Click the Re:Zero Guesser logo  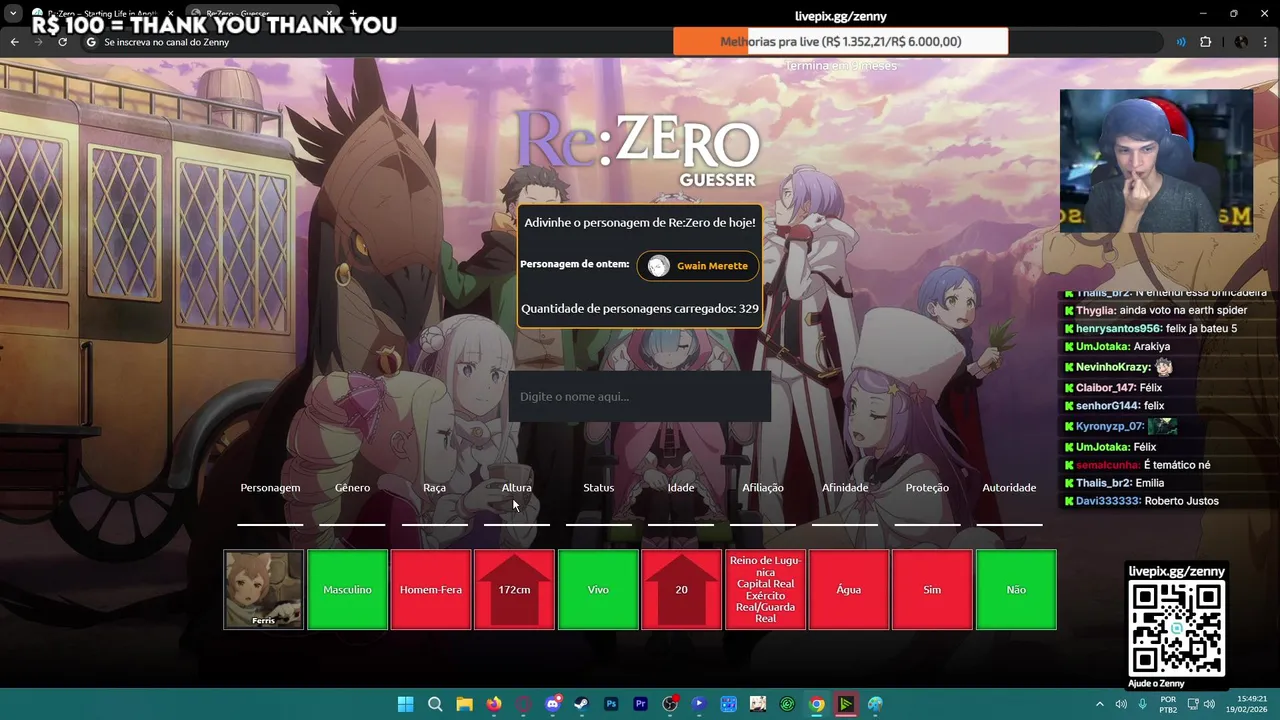coord(637,147)
